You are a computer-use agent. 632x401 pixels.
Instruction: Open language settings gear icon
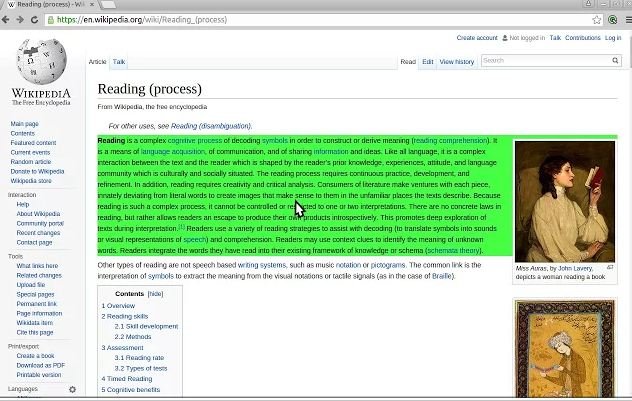[72, 389]
